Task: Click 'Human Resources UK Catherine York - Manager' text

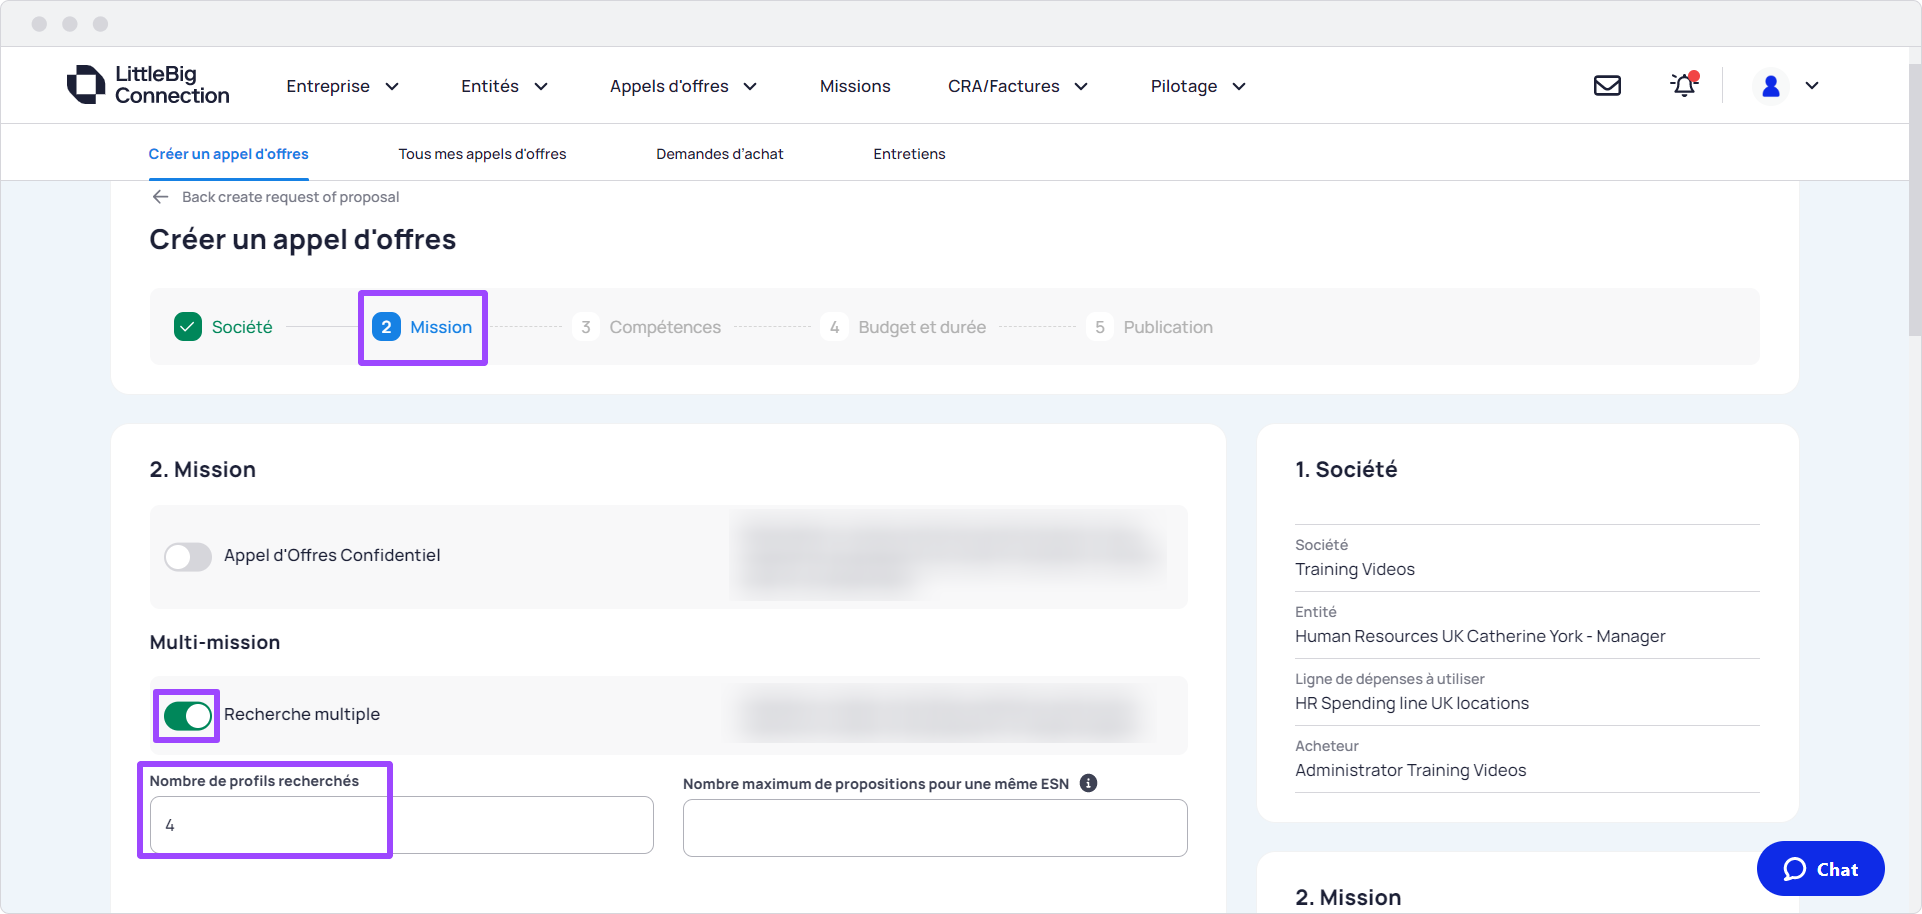Action: point(1480,636)
